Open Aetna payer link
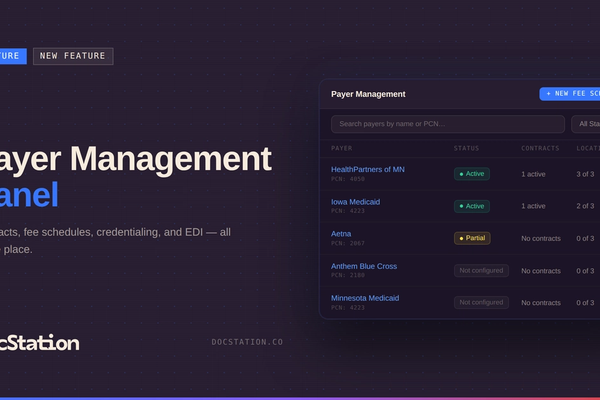The width and height of the screenshot is (600, 400). pos(341,233)
